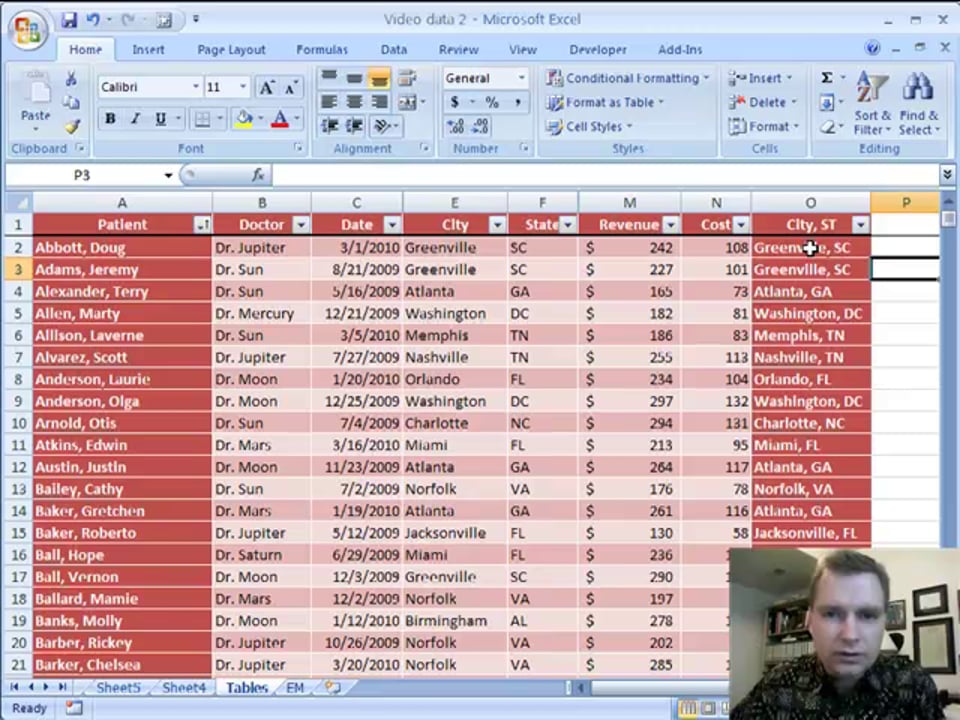Open the Data ribbon tab

(394, 50)
